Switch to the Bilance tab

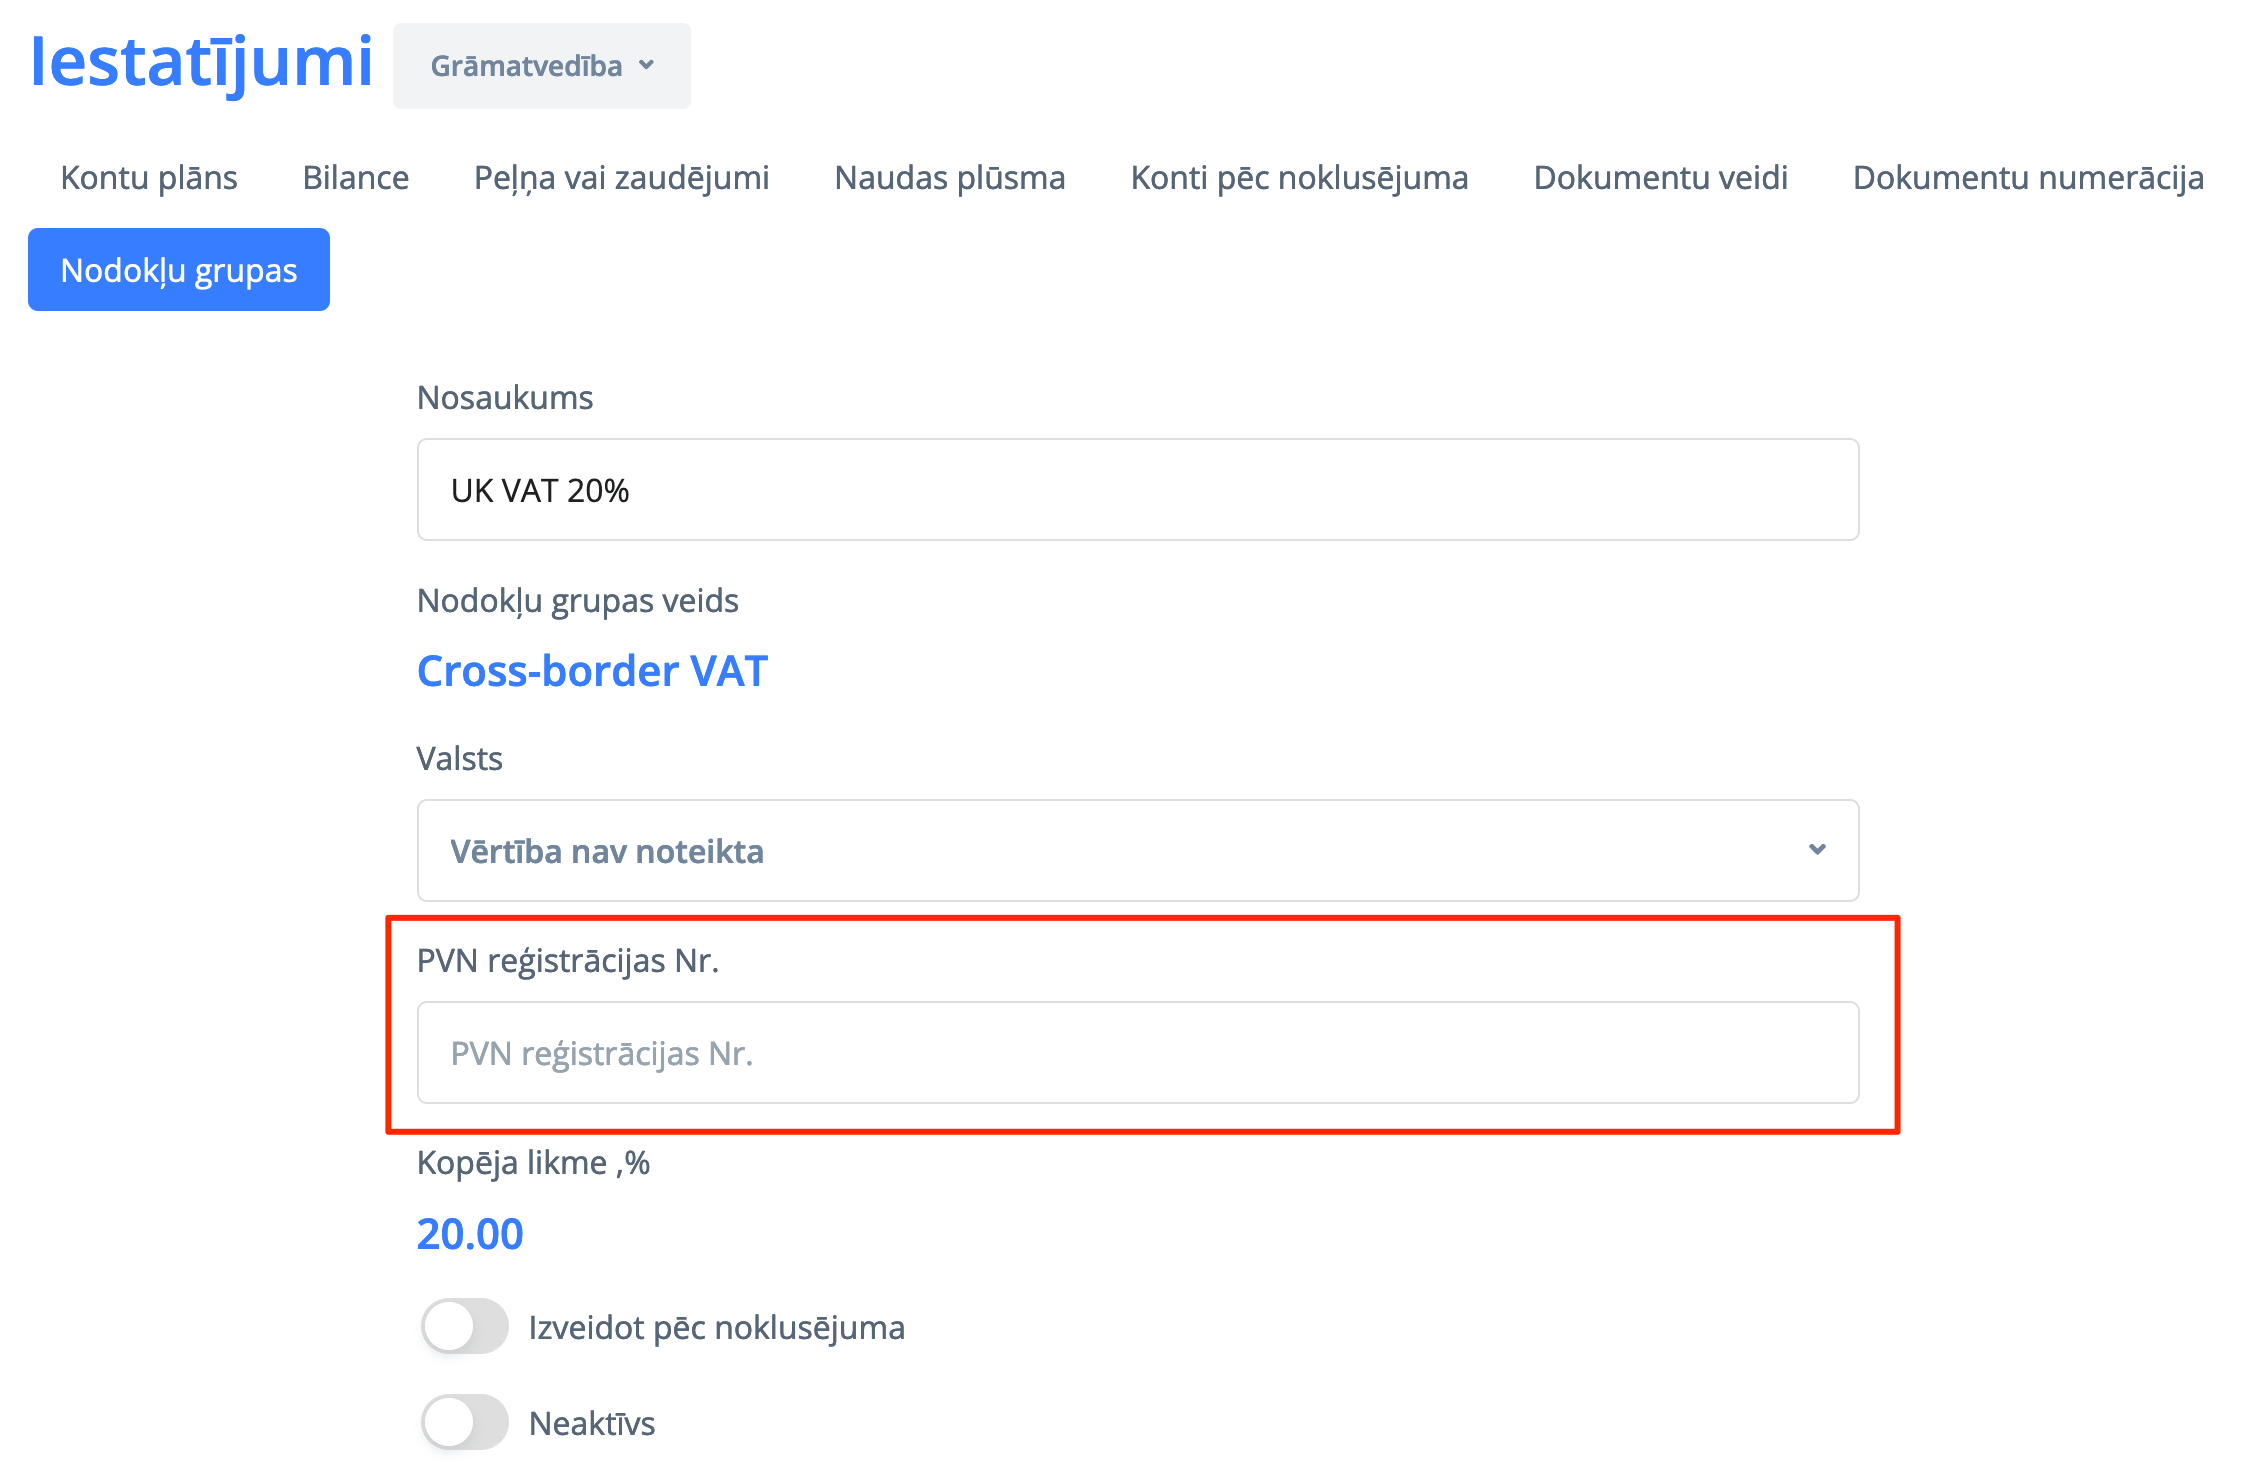coord(356,177)
